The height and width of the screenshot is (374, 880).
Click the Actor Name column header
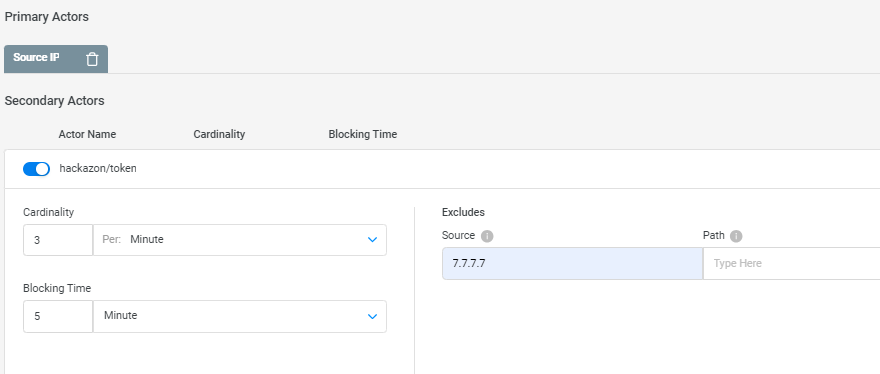click(87, 134)
